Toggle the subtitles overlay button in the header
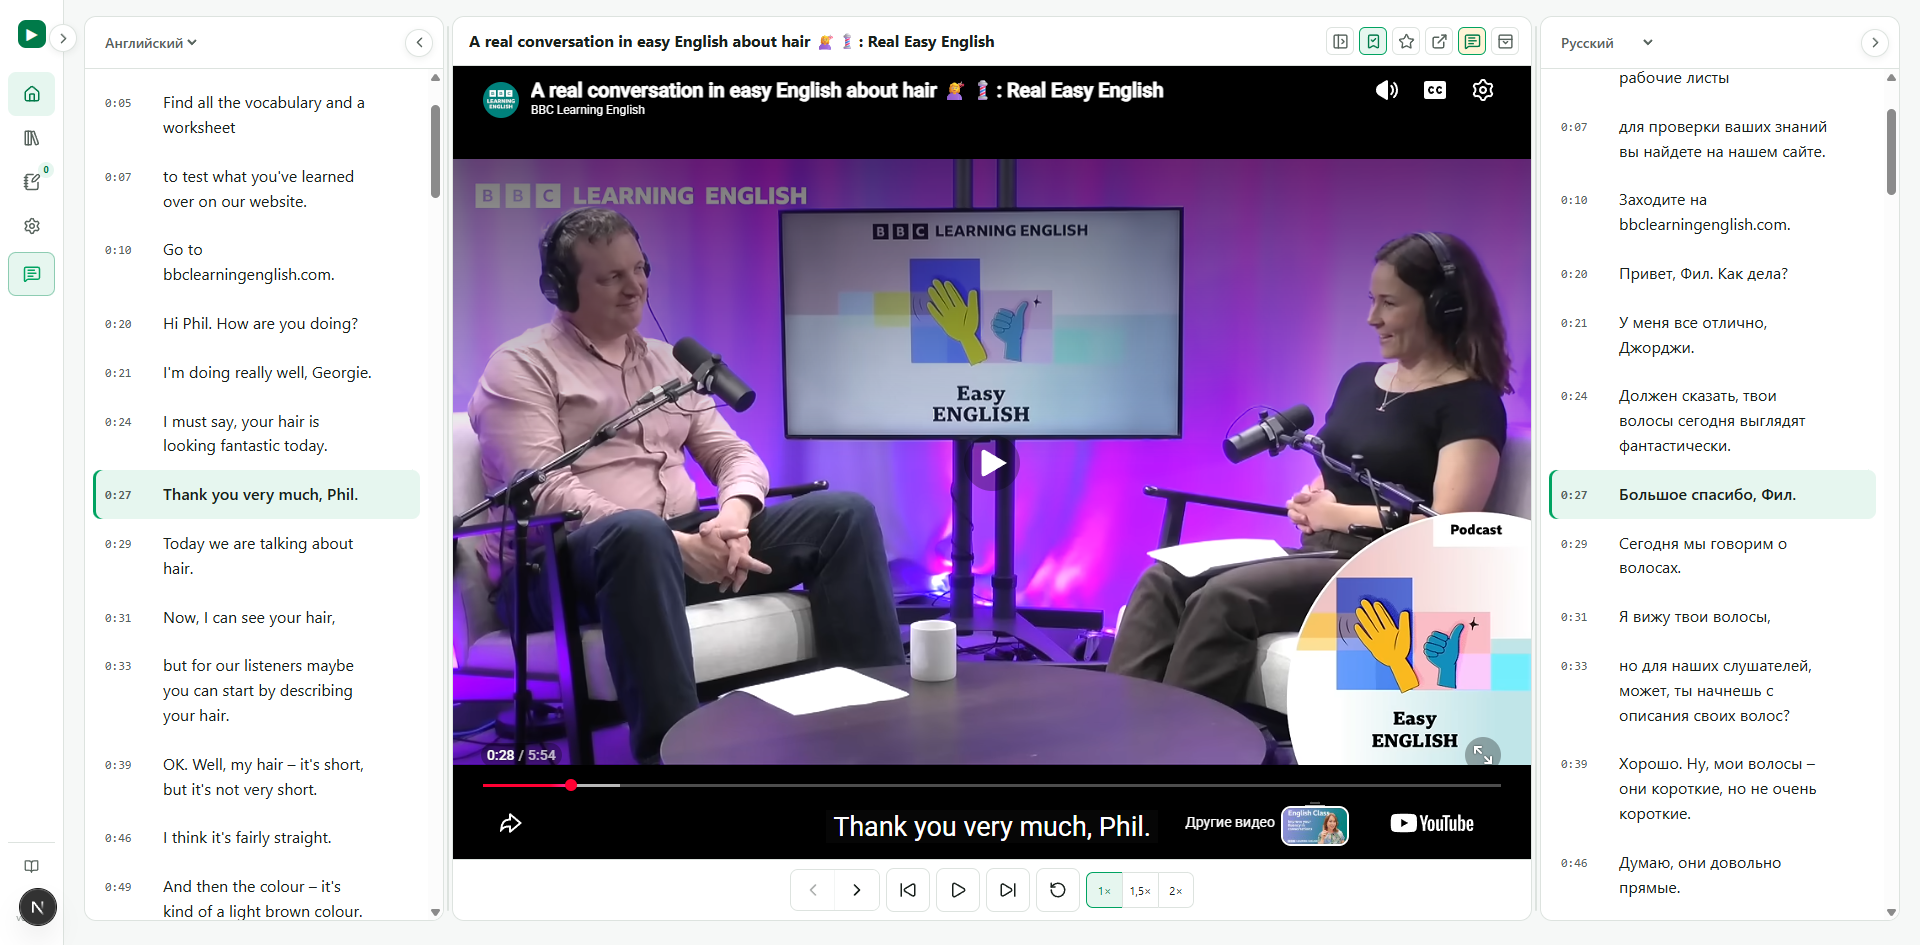The image size is (1920, 945). coord(1472,42)
